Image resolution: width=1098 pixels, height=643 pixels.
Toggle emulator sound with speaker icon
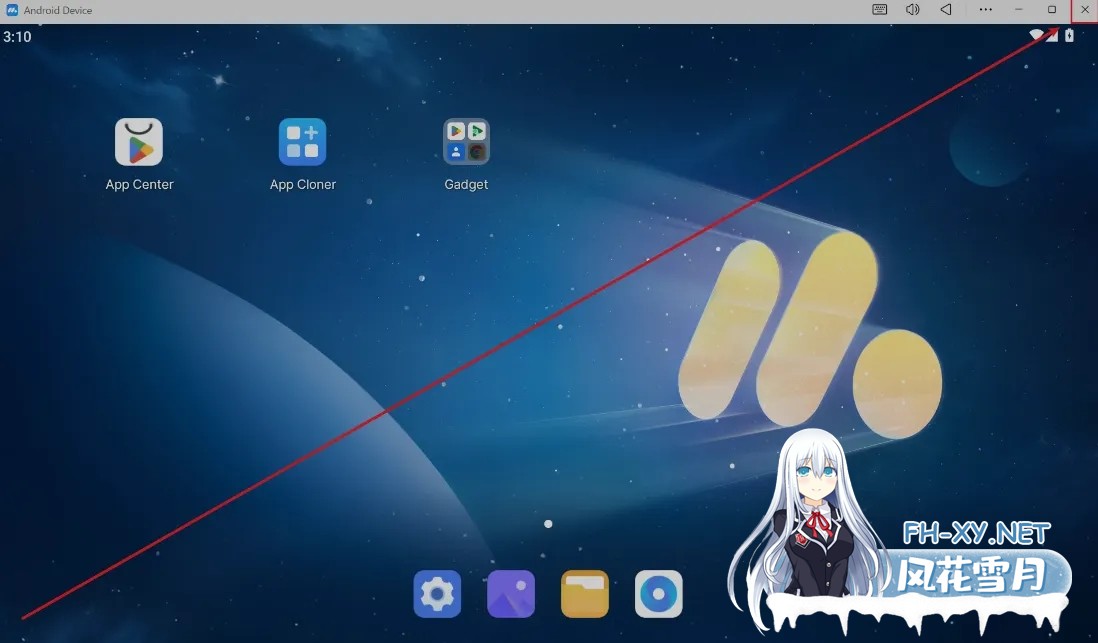[x=912, y=10]
